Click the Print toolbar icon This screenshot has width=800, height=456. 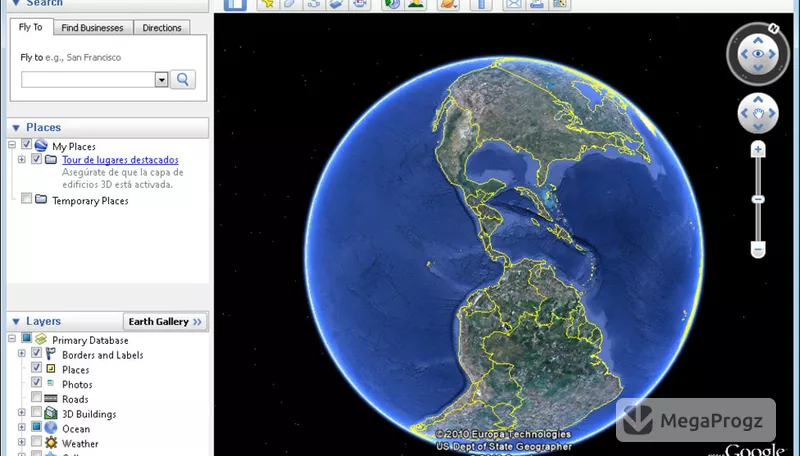[536, 4]
